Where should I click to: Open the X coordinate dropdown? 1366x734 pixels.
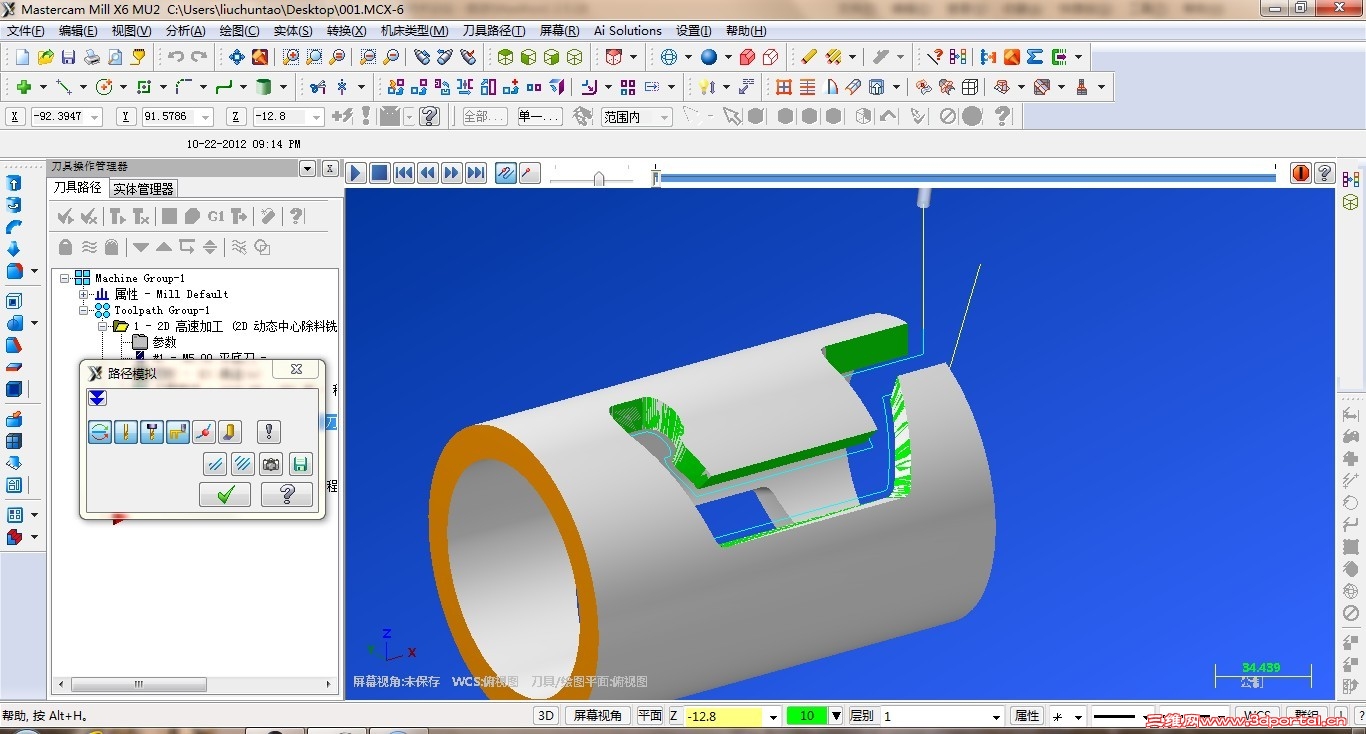click(x=95, y=117)
